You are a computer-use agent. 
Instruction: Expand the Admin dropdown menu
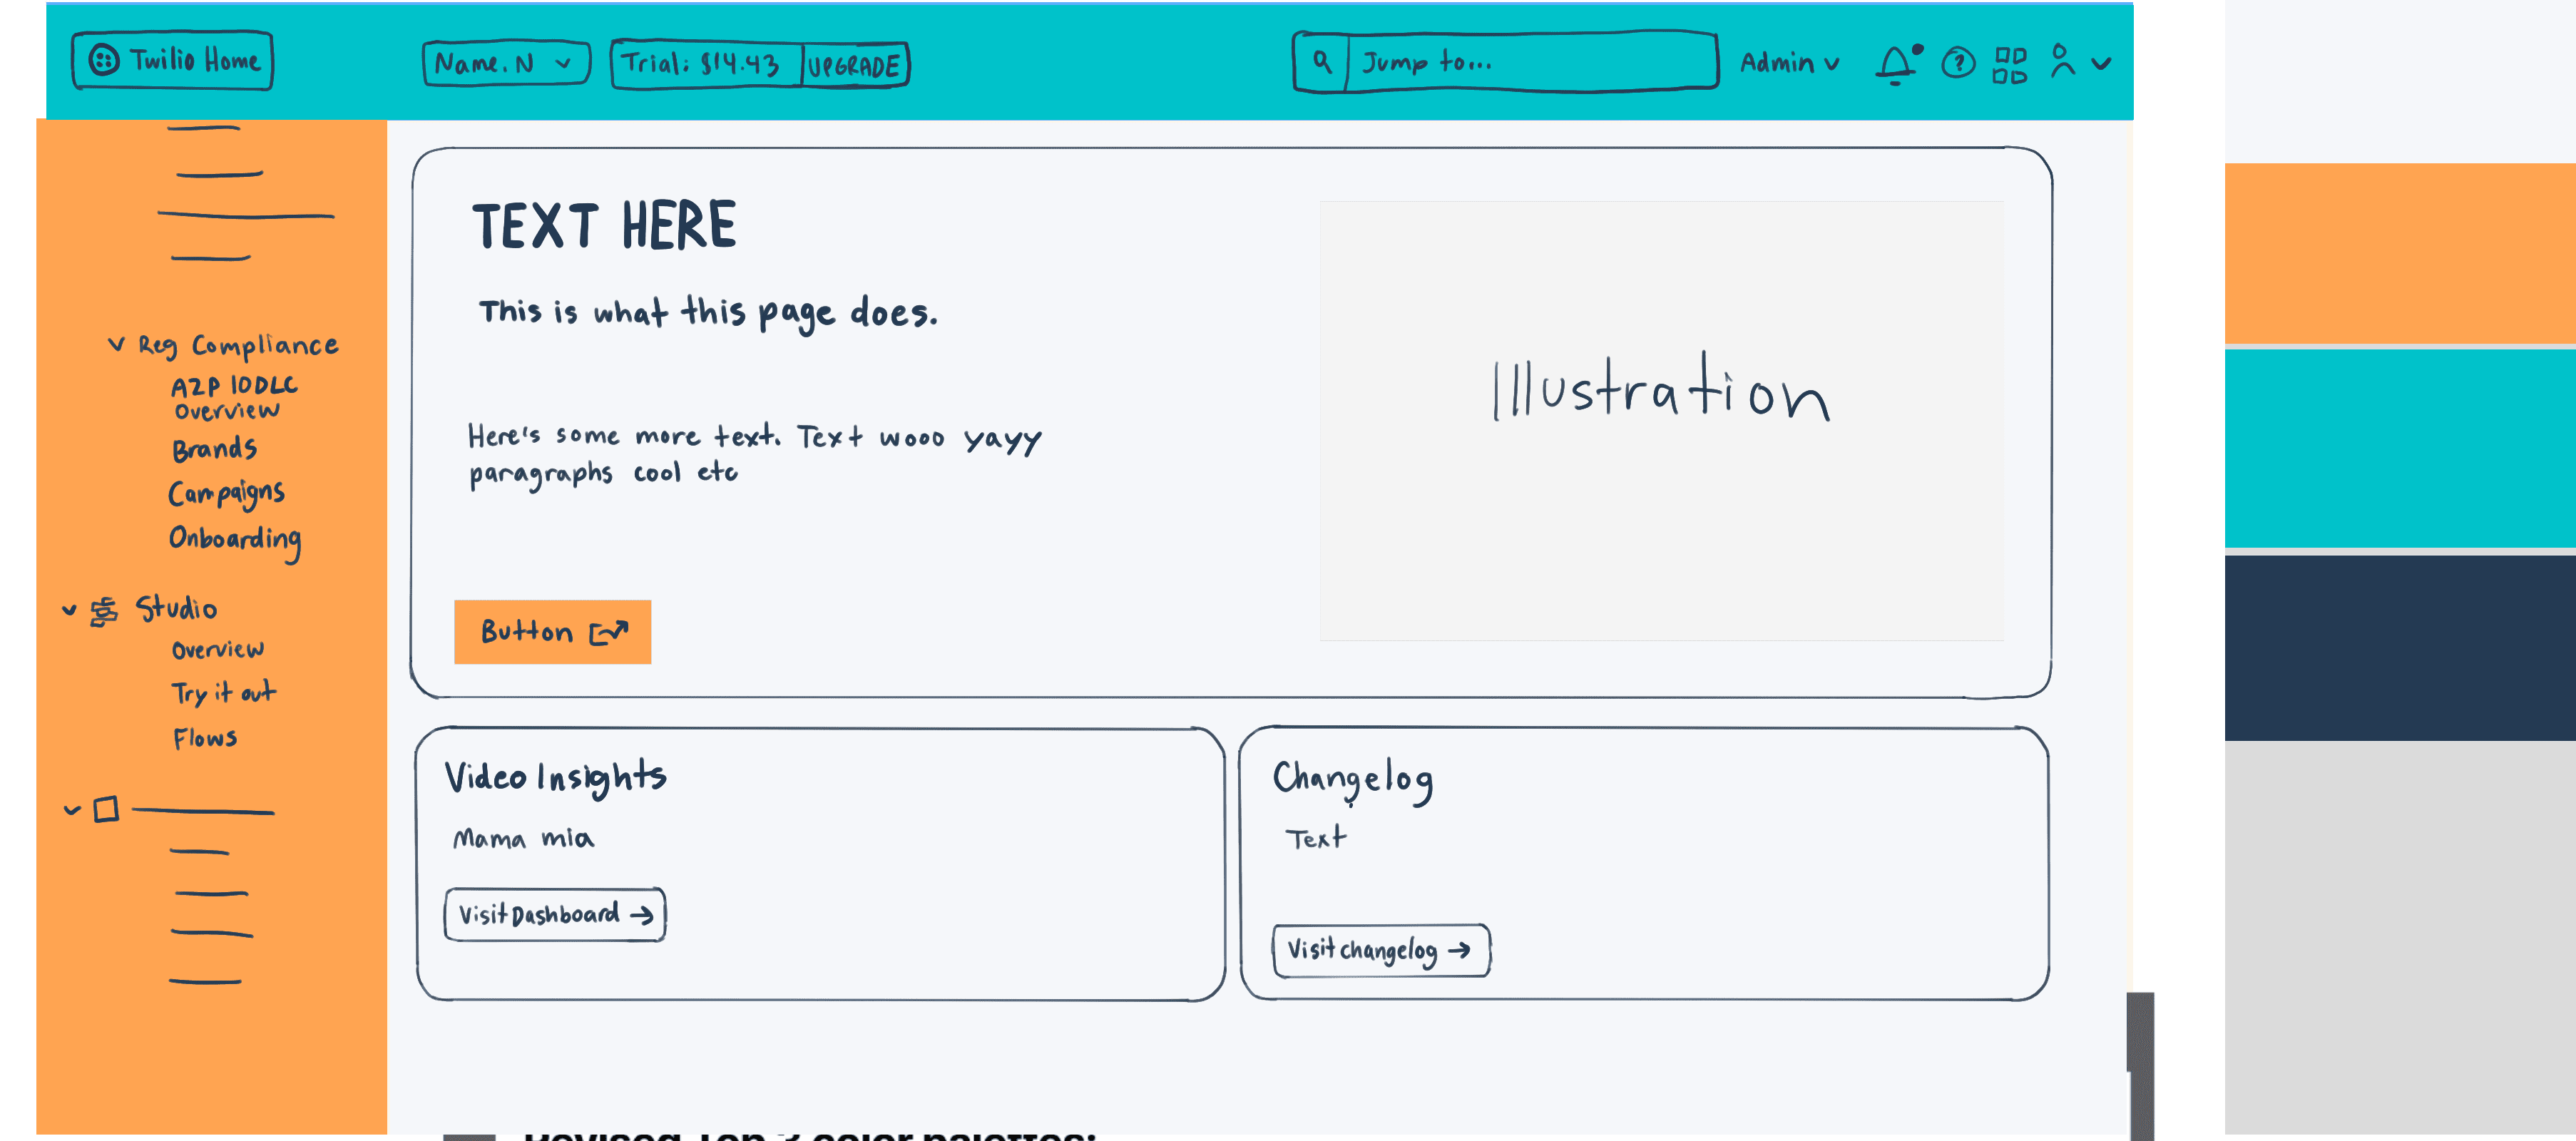(x=1789, y=63)
